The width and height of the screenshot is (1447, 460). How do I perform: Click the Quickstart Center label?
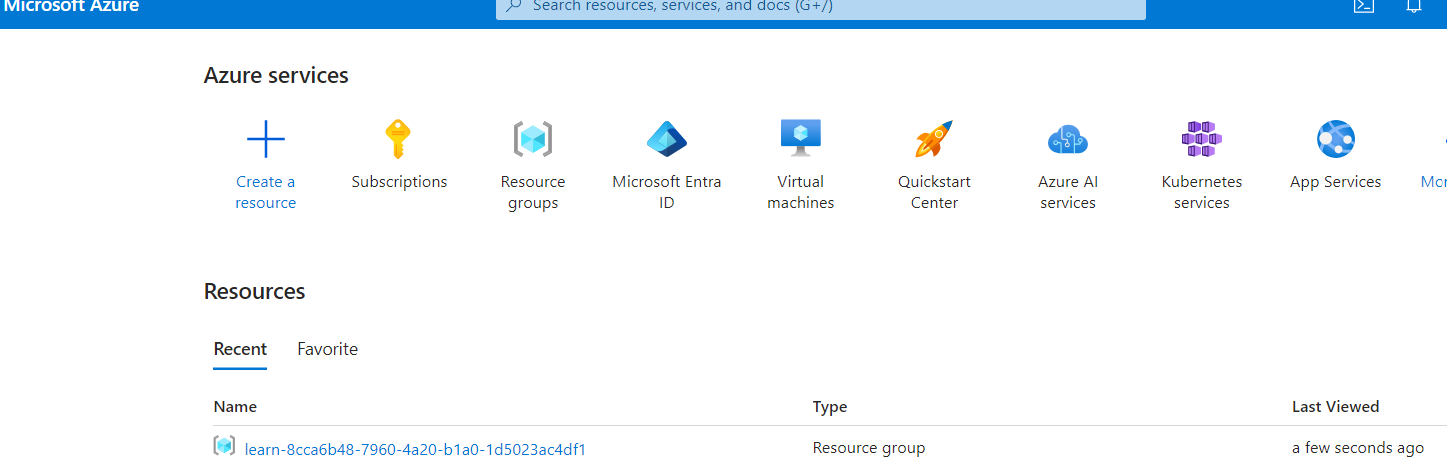pos(934,192)
